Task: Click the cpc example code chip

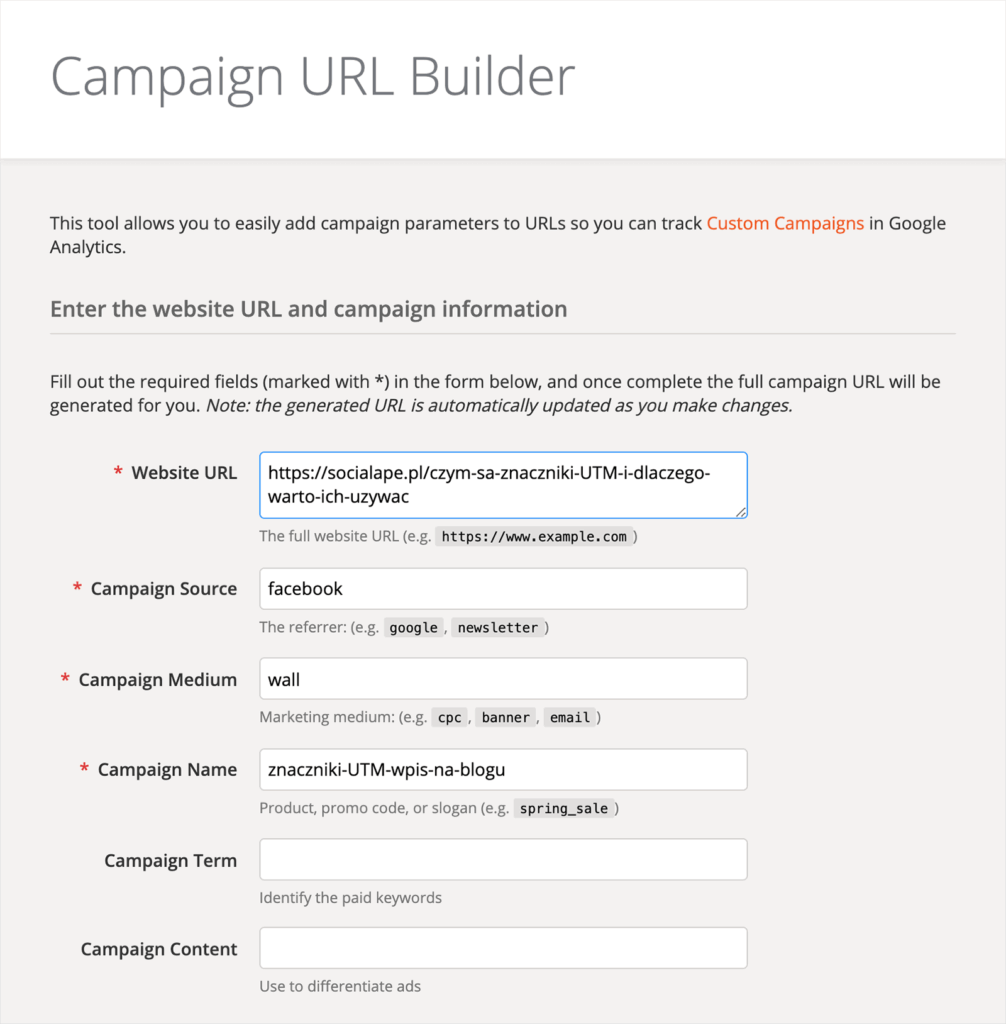Action: click(450, 718)
